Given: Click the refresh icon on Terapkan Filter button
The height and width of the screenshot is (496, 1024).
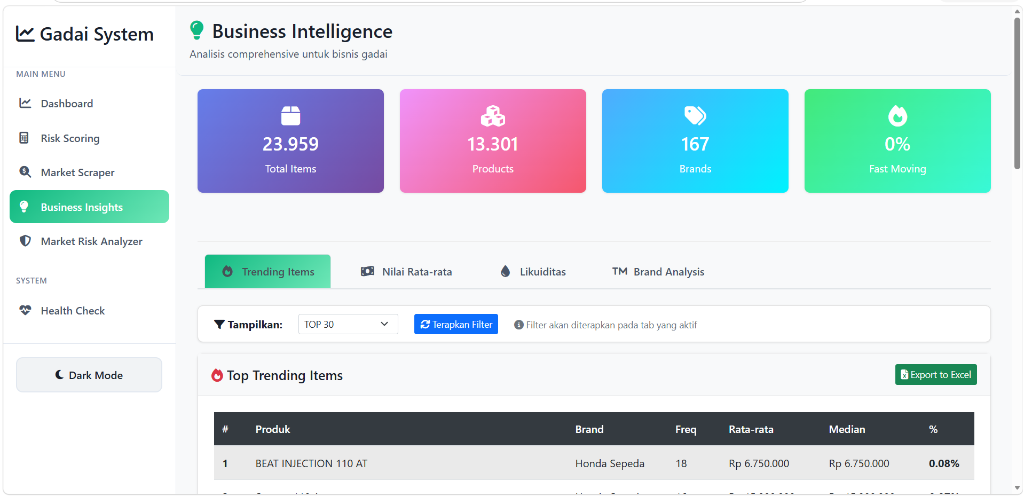Looking at the screenshot, I should (425, 324).
